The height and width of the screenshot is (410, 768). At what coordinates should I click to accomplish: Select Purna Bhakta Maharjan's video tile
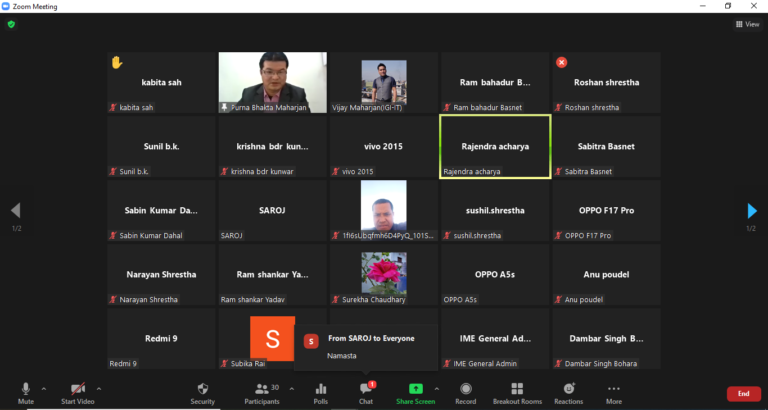[272, 82]
